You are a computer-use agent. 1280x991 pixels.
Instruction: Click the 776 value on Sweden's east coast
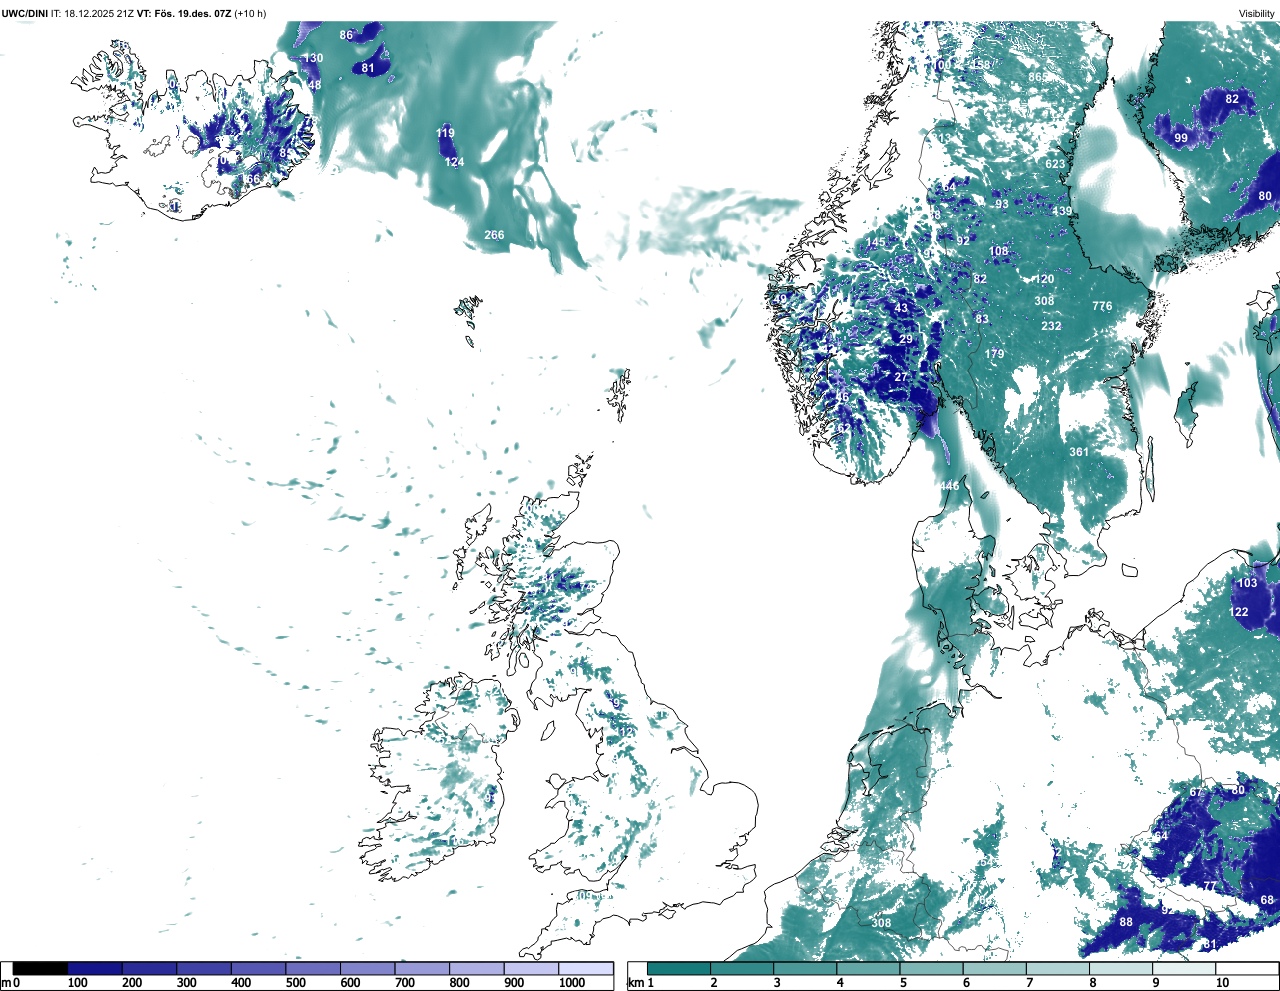[1102, 307]
